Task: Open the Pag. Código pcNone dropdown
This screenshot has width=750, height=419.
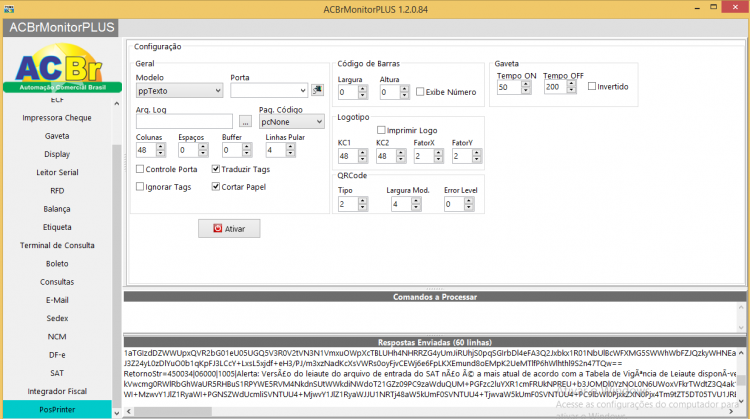Action: point(292,122)
